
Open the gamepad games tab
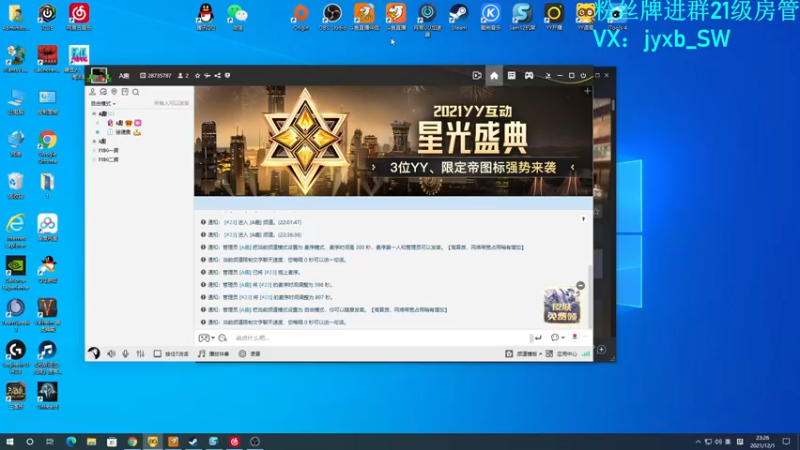coord(529,76)
